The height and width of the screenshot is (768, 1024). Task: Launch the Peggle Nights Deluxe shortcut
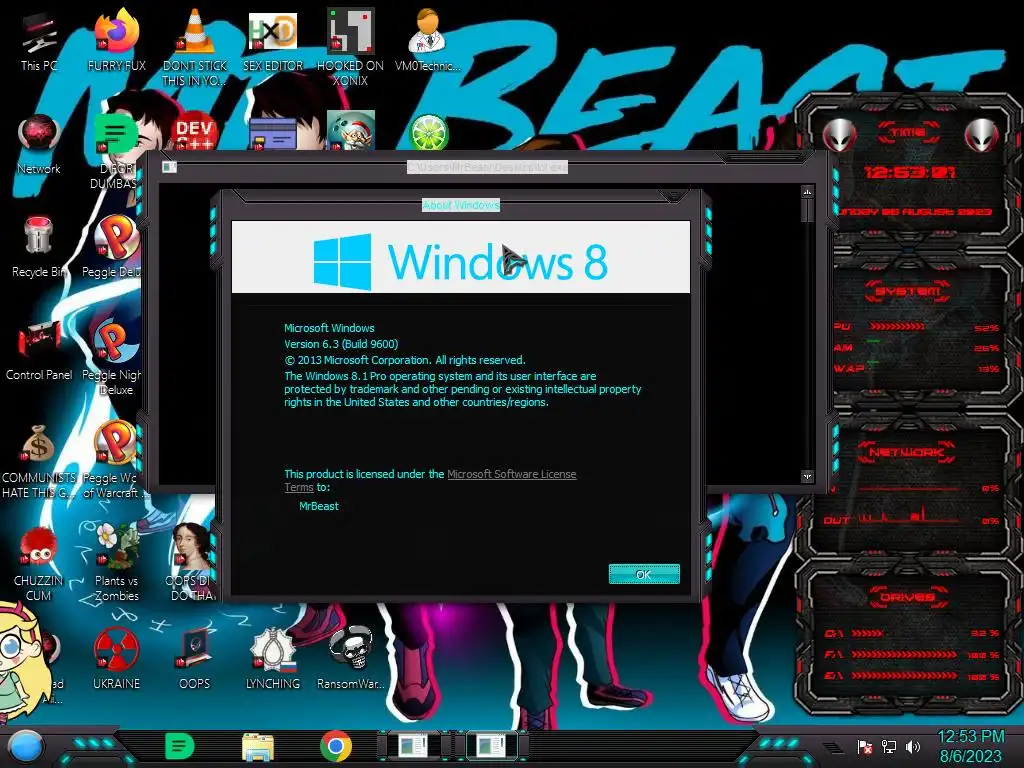click(112, 356)
